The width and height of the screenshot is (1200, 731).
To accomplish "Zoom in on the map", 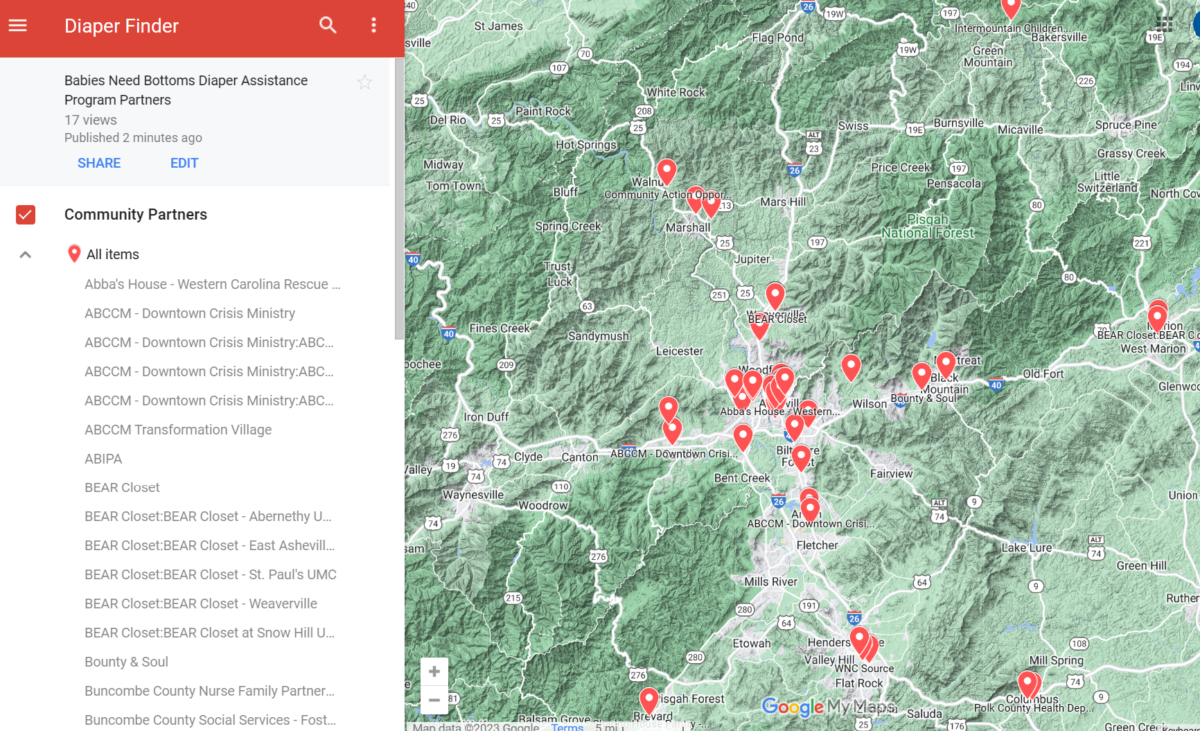I will (x=434, y=672).
